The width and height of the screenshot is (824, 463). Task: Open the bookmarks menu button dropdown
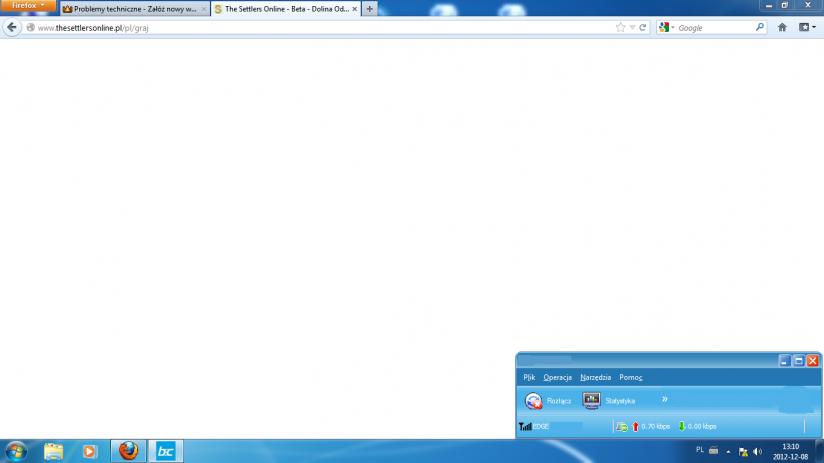pos(806,27)
